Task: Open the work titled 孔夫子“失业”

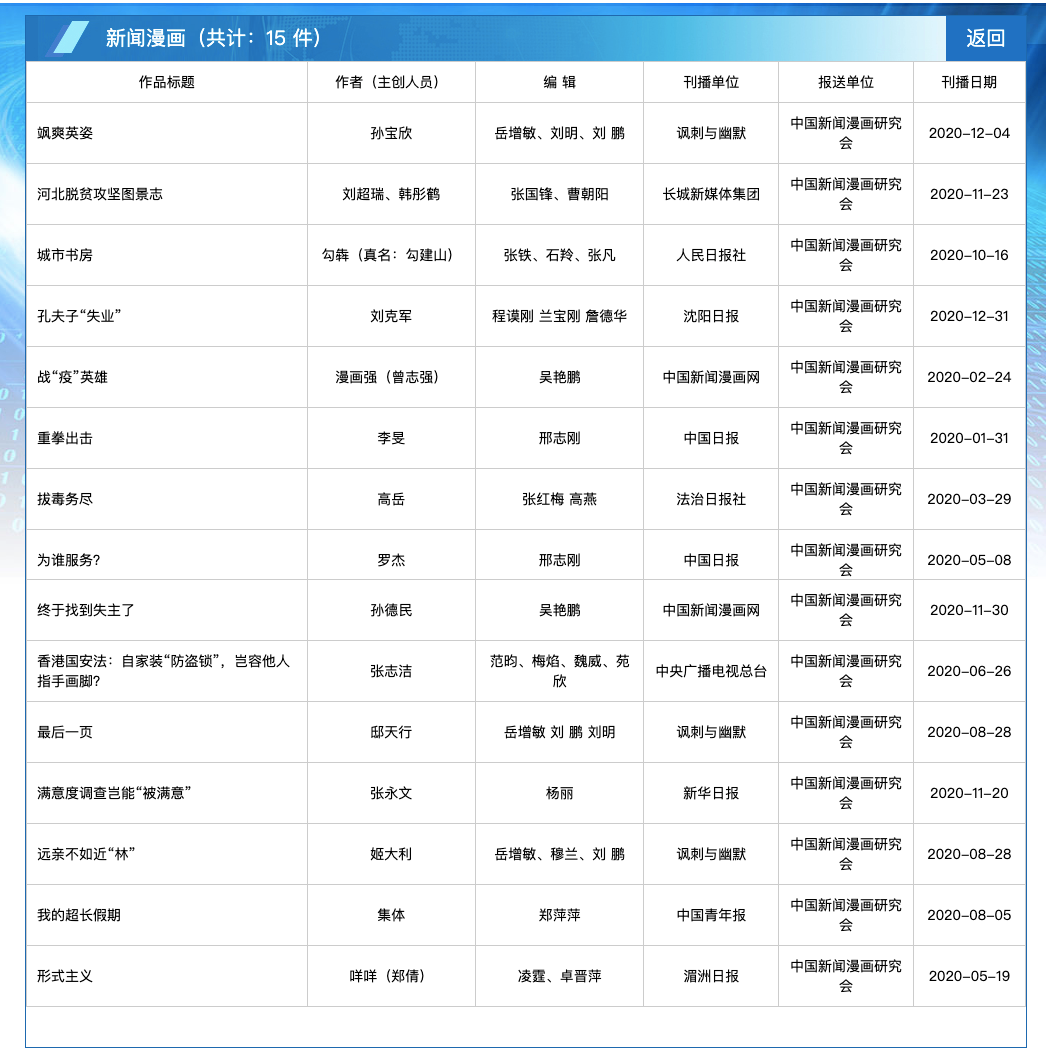Action: 79,316
